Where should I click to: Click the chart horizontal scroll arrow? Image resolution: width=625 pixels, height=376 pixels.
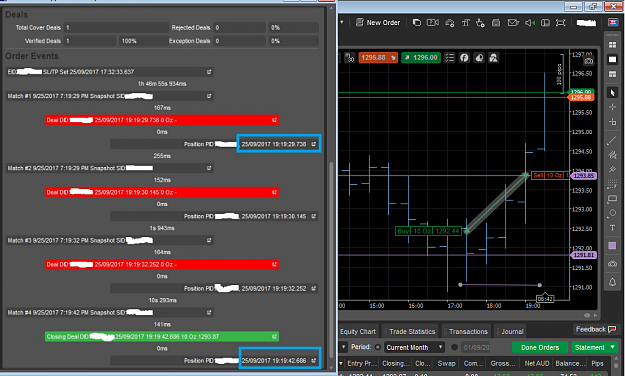[x=596, y=315]
